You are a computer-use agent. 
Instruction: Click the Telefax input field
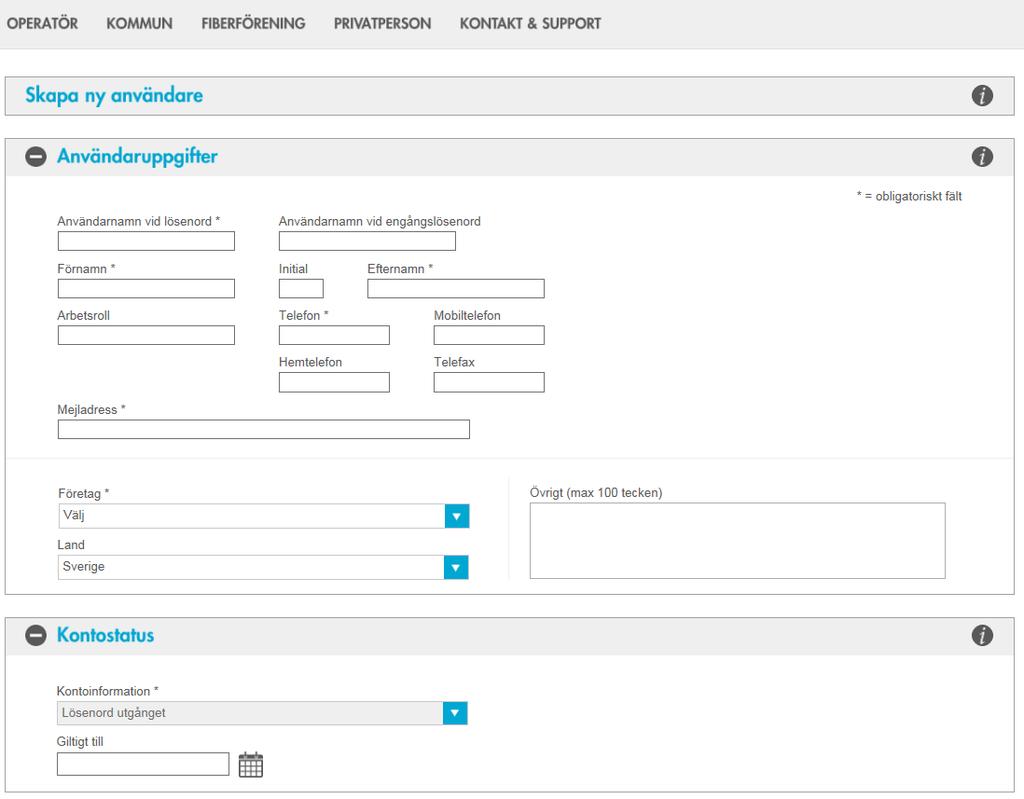[489, 382]
